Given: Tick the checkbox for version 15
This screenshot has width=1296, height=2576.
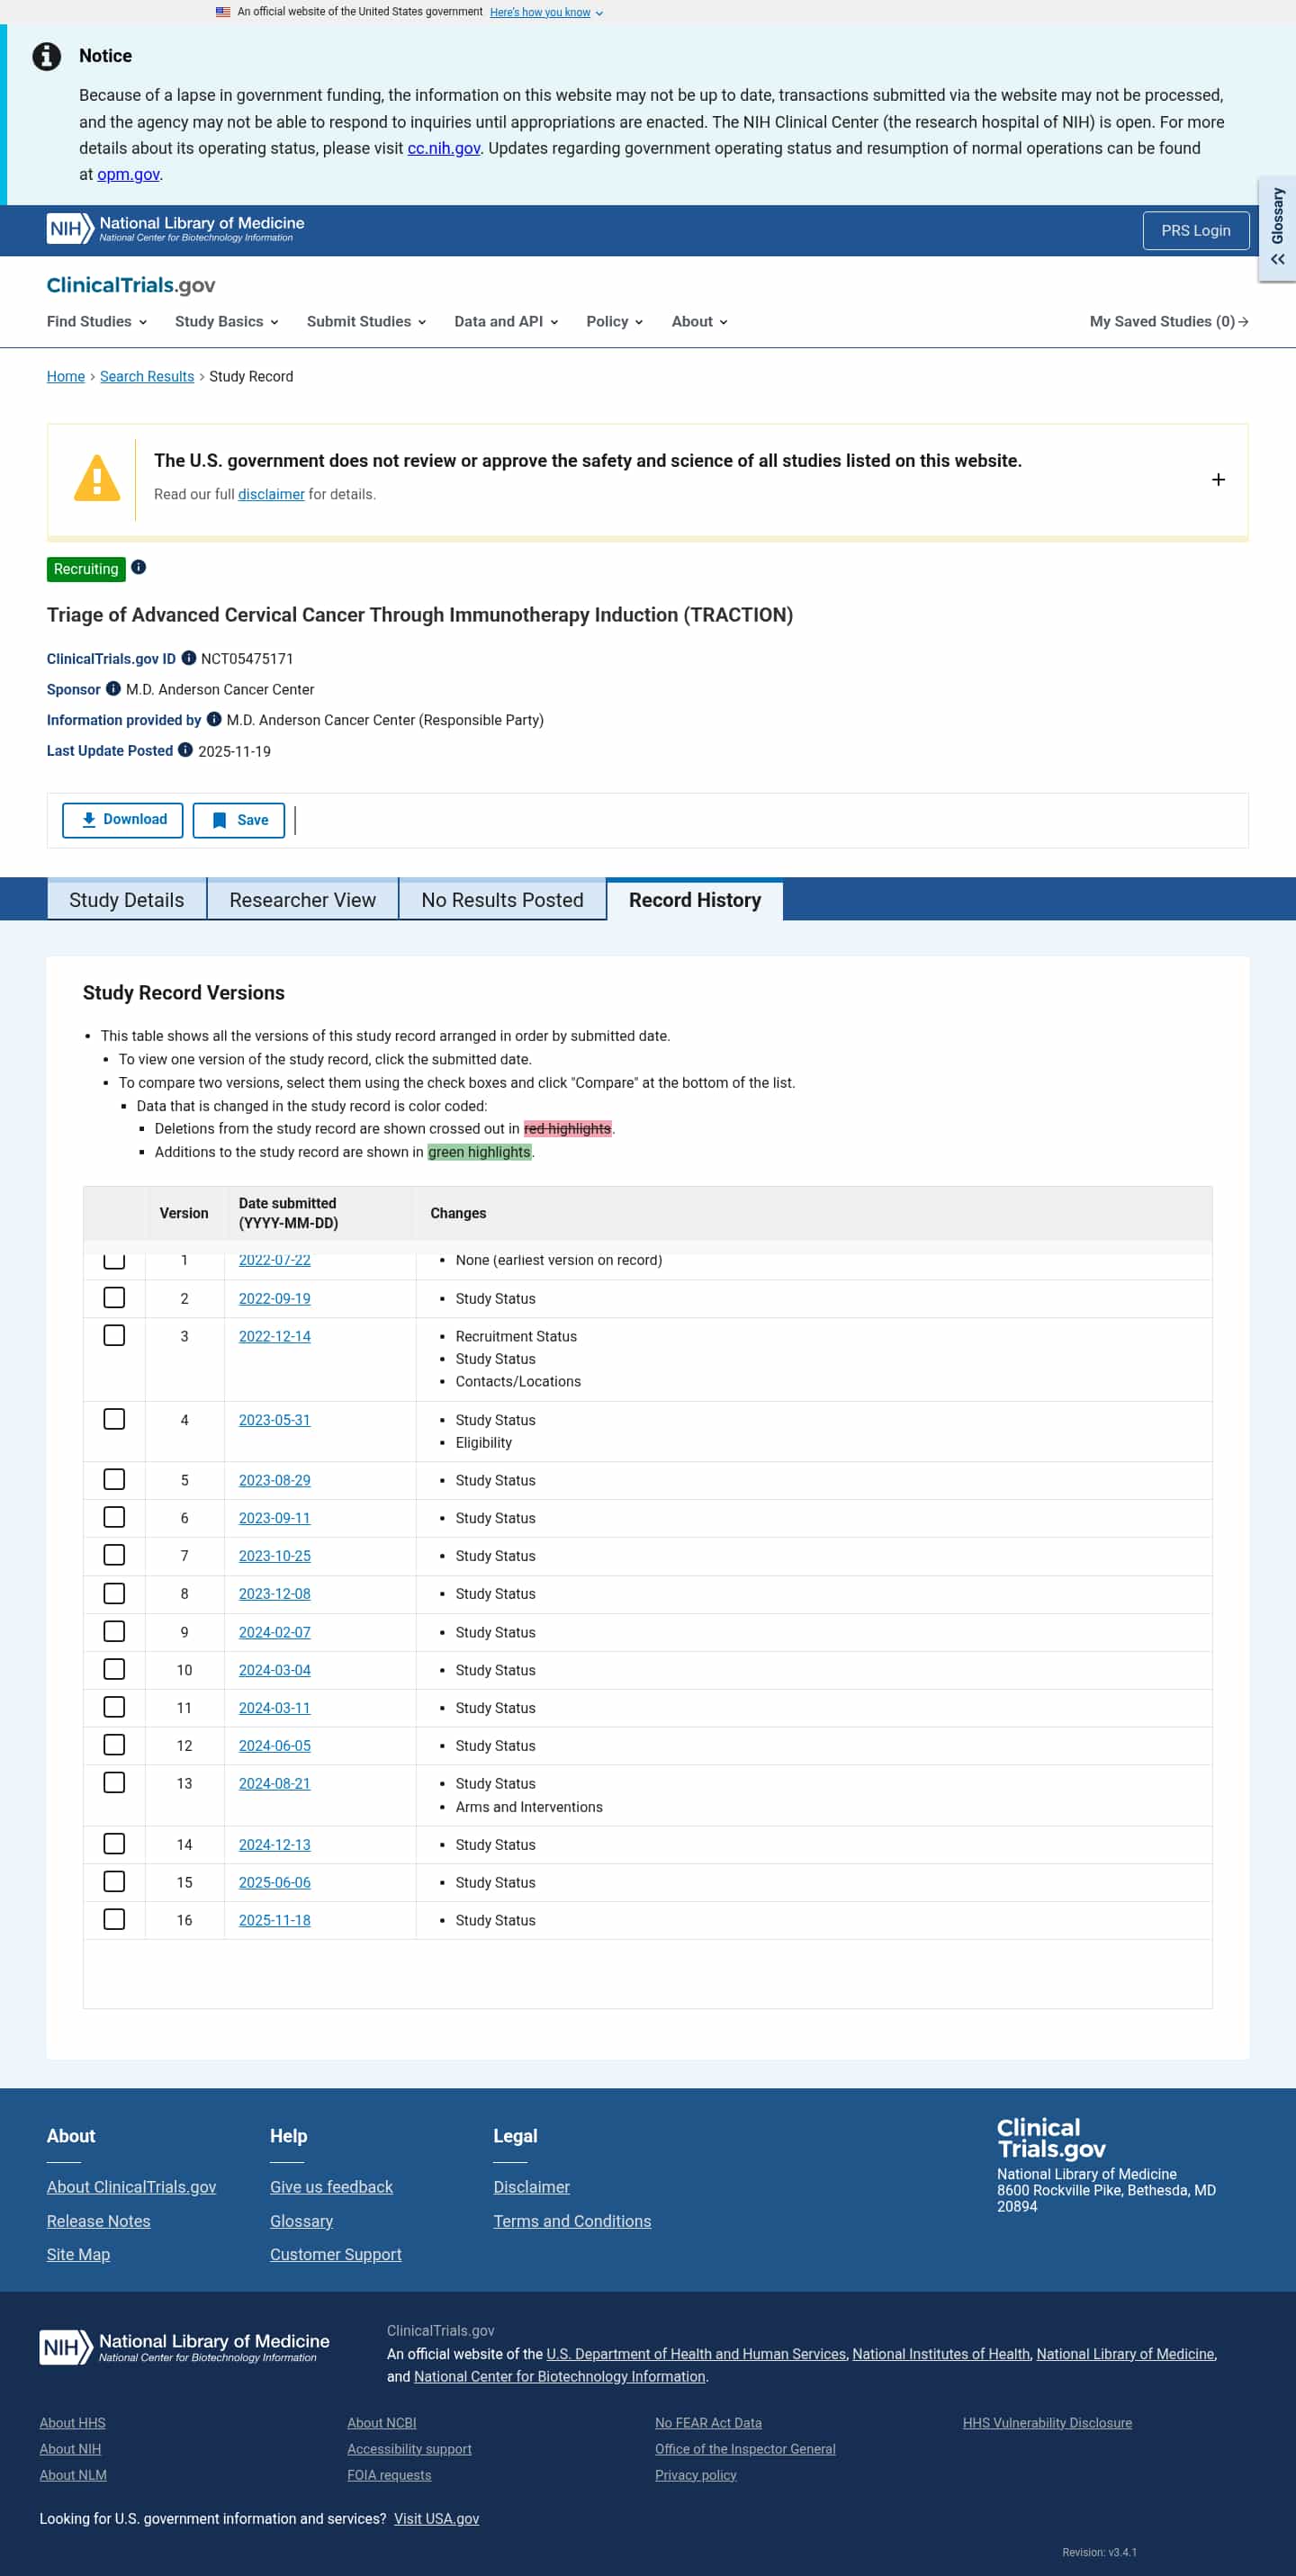Looking at the screenshot, I should click(115, 1882).
